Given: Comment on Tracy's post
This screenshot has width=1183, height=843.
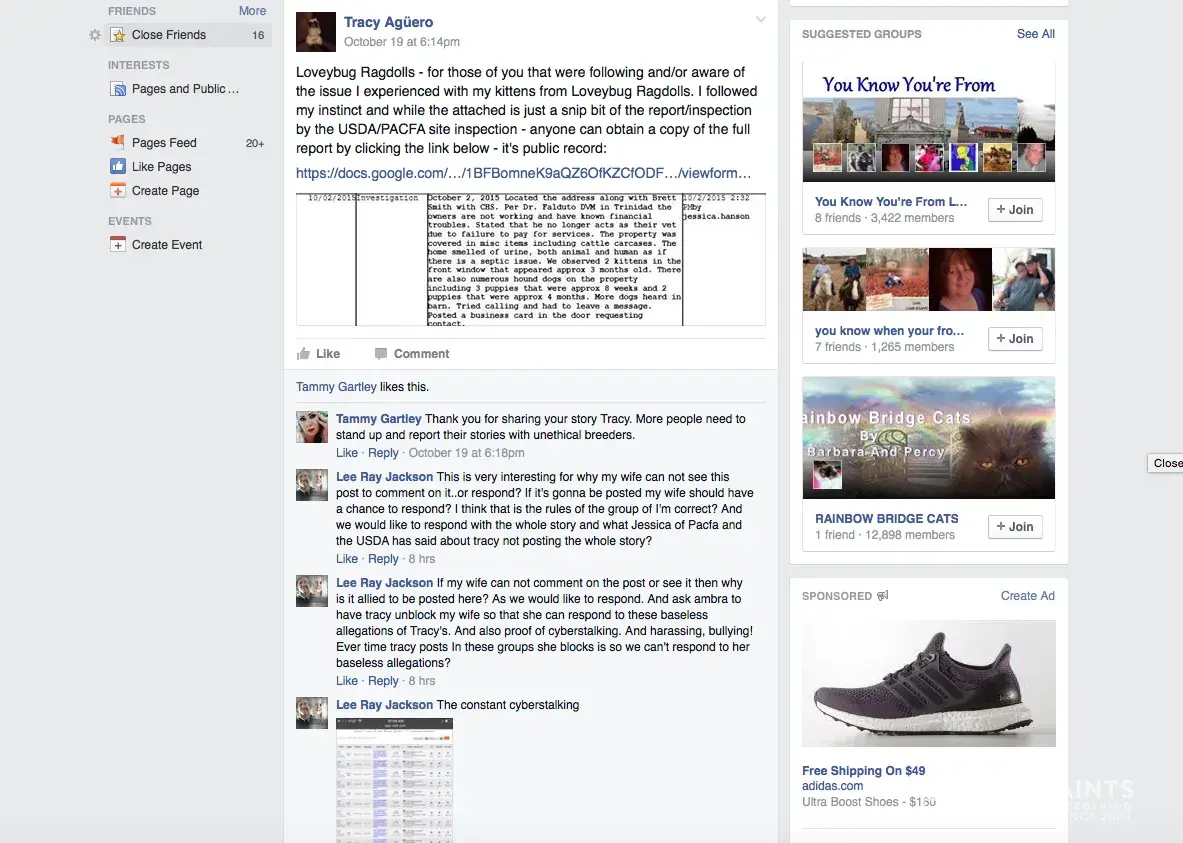Looking at the screenshot, I should coord(412,353).
